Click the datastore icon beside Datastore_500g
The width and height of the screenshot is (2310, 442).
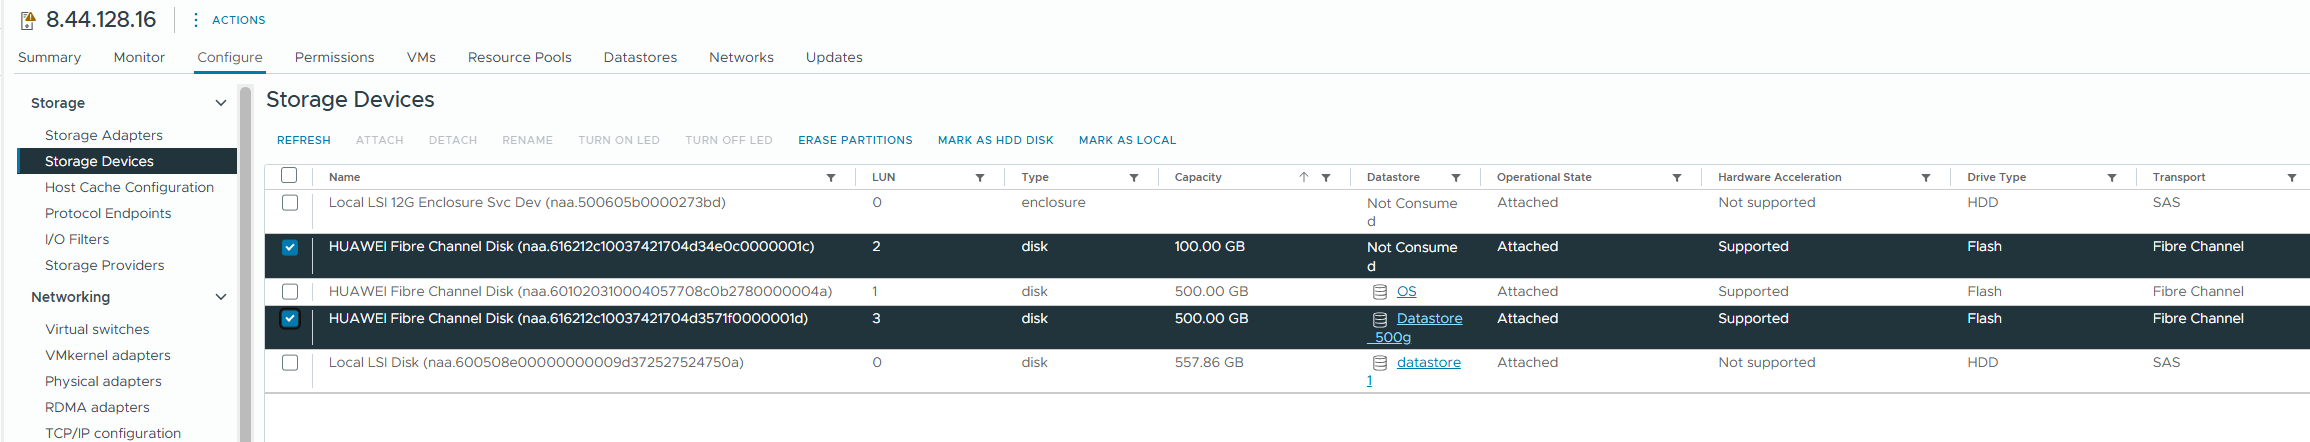pyautogui.click(x=1380, y=319)
